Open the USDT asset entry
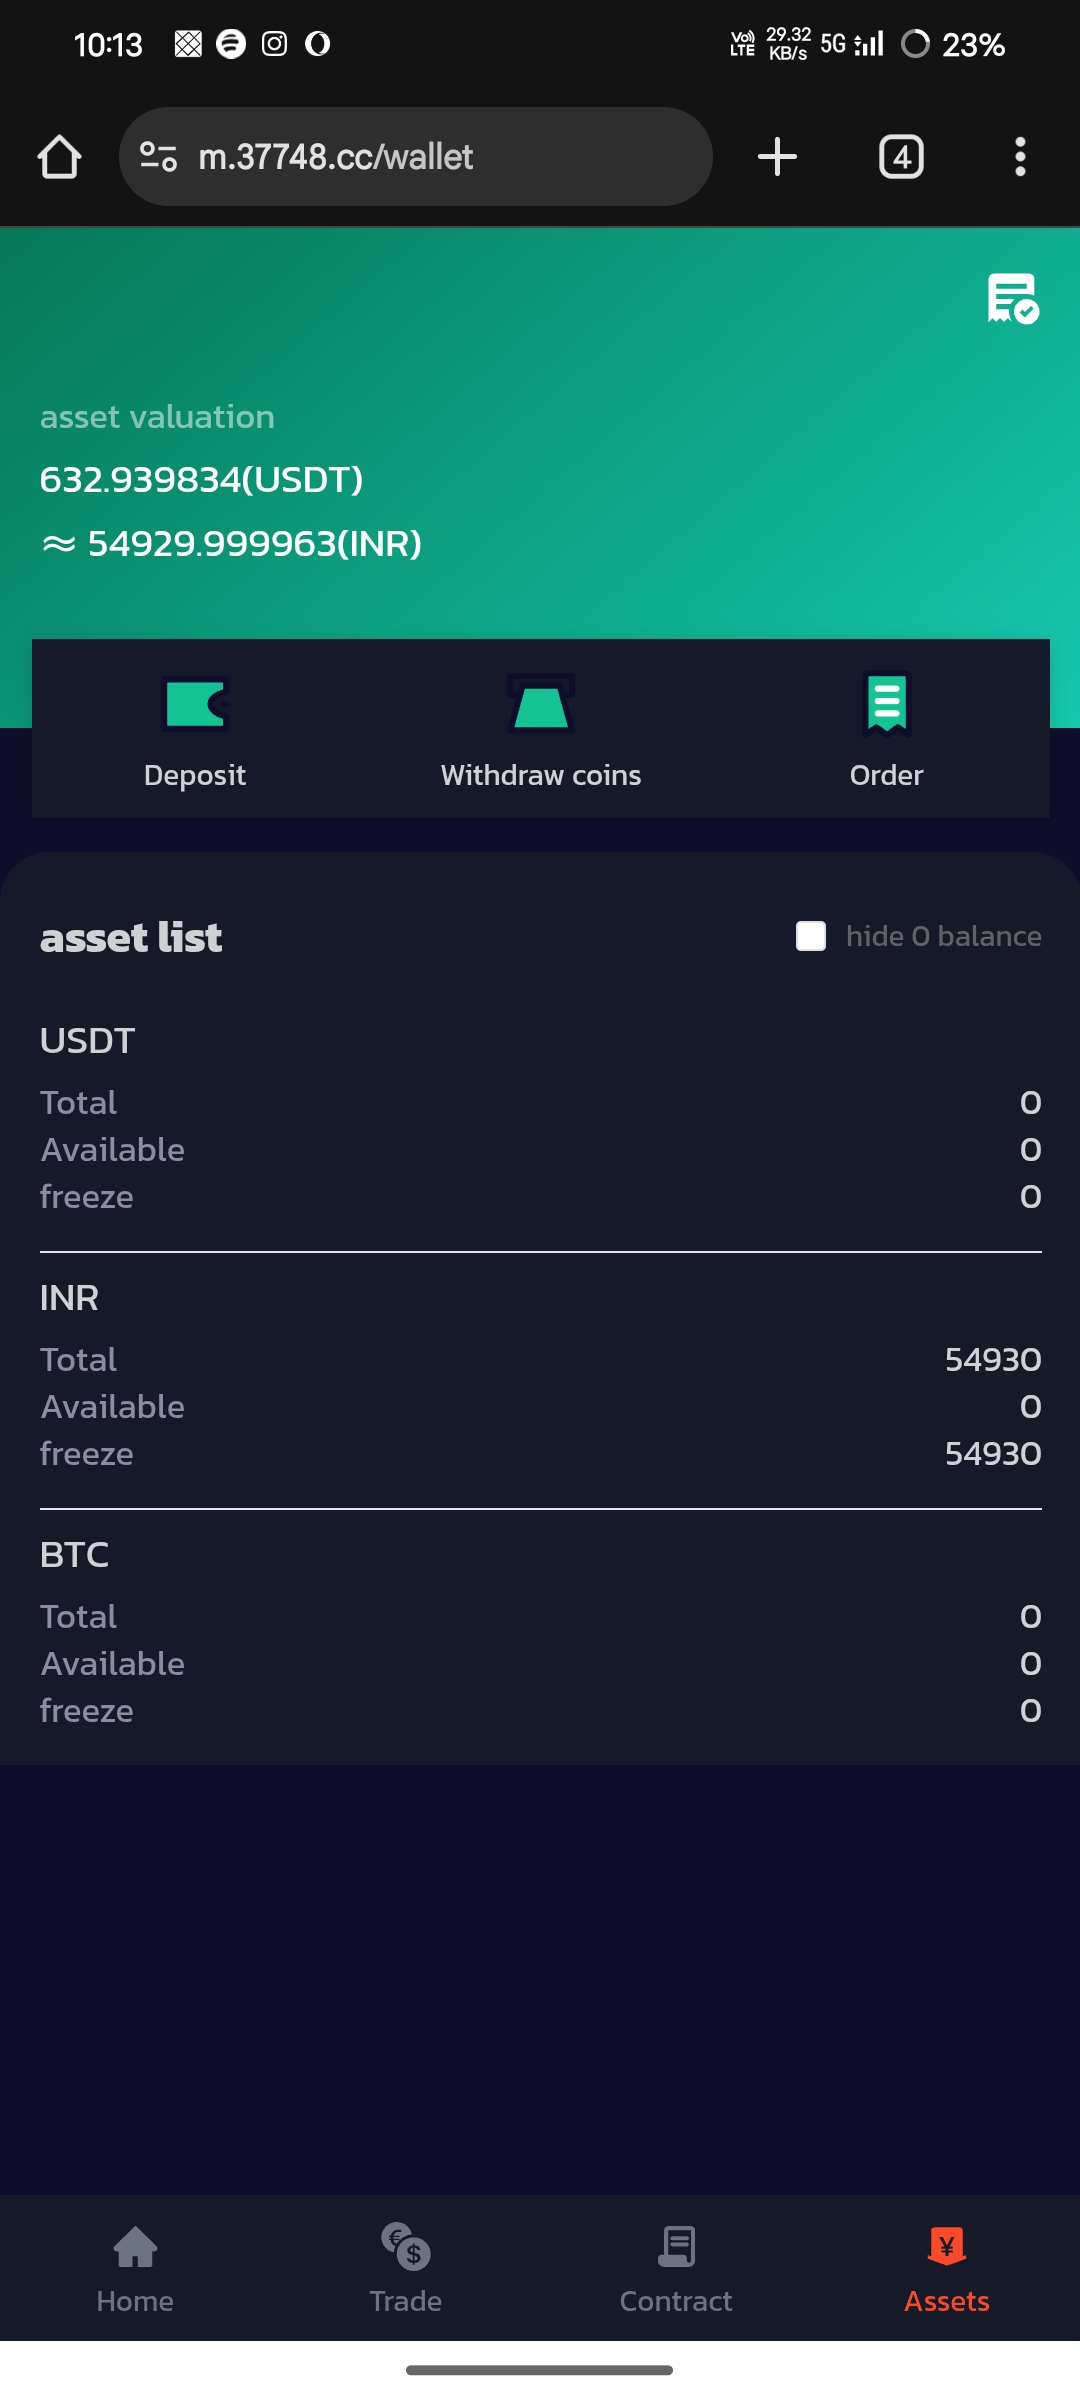Screen dimensions: 1080x2400 click(x=88, y=1041)
